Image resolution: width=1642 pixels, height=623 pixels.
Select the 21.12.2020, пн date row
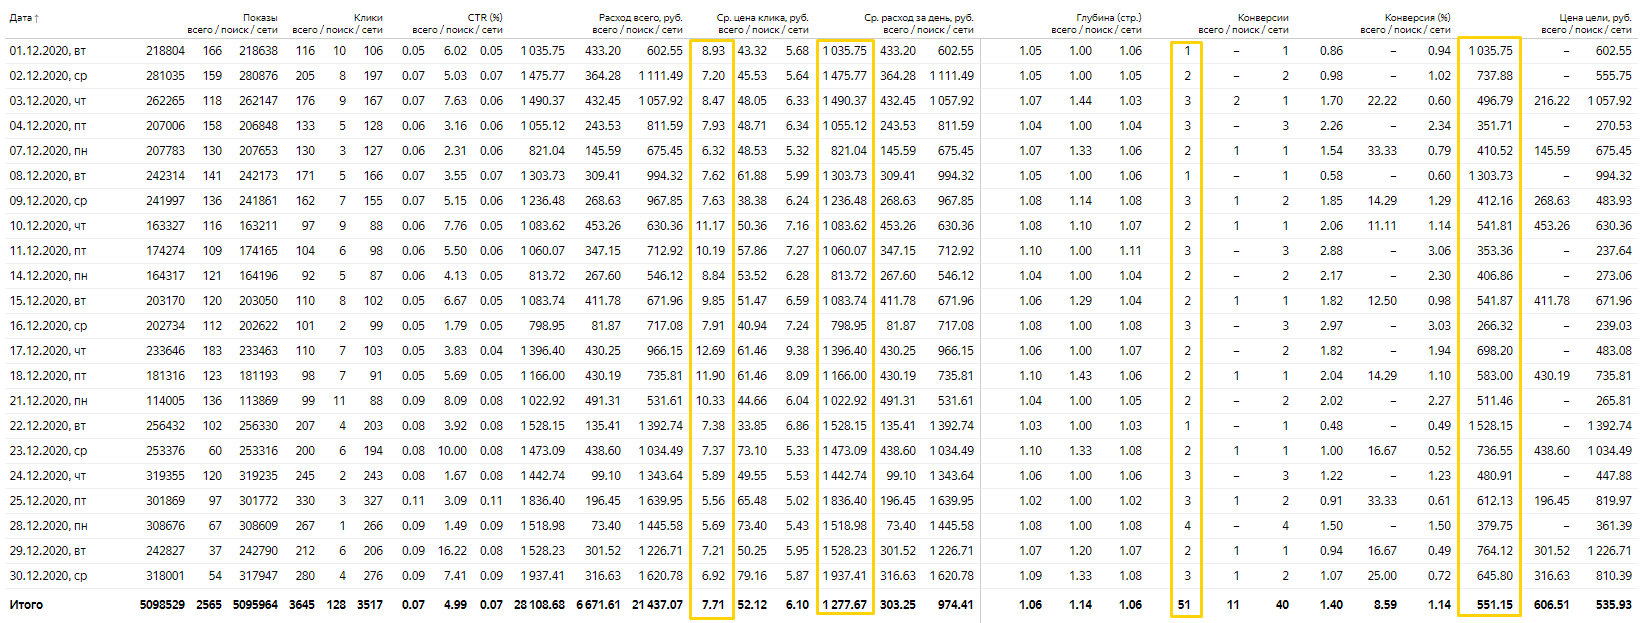49,400
